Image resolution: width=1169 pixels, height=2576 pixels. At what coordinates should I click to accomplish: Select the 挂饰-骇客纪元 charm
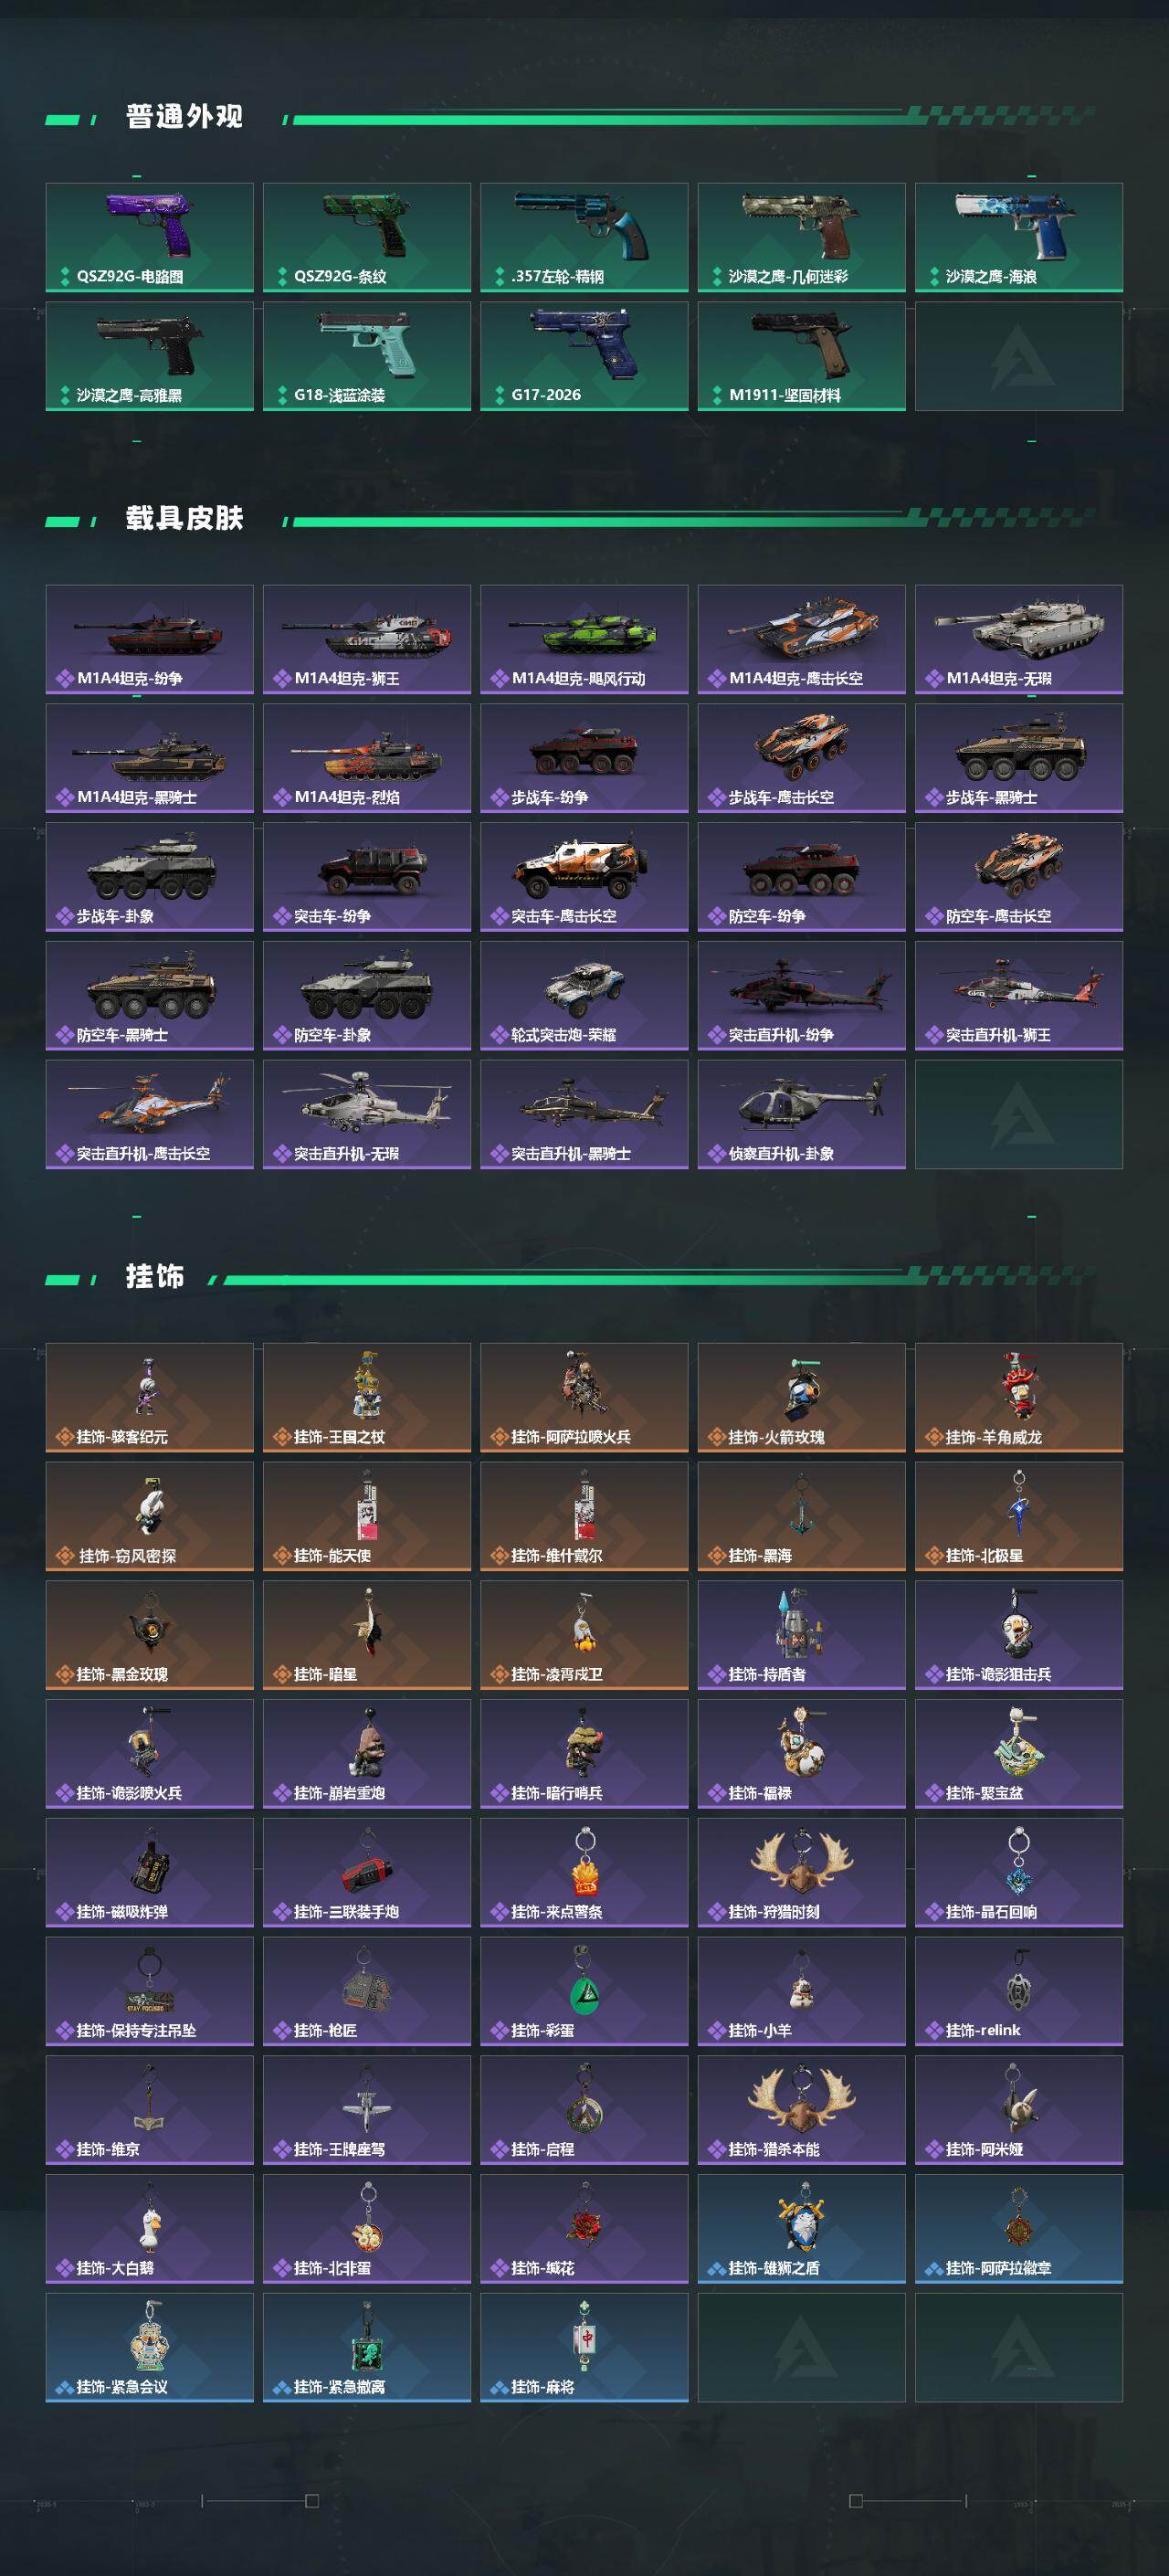pyautogui.click(x=149, y=1397)
